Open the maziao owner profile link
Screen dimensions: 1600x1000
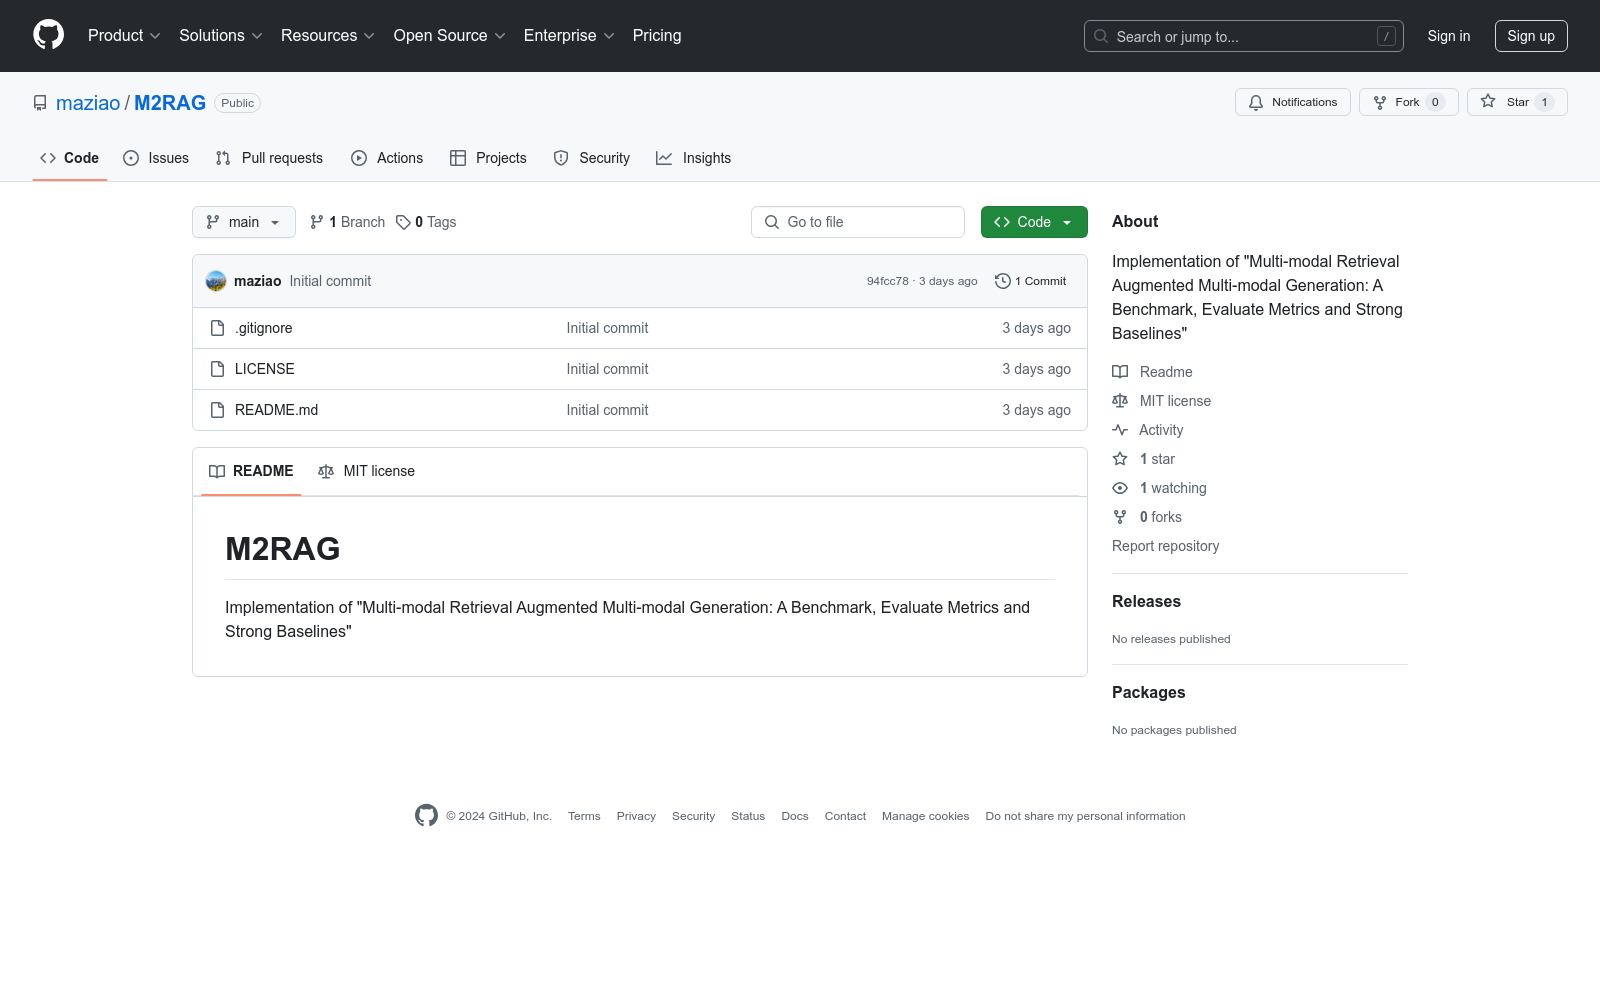88,103
